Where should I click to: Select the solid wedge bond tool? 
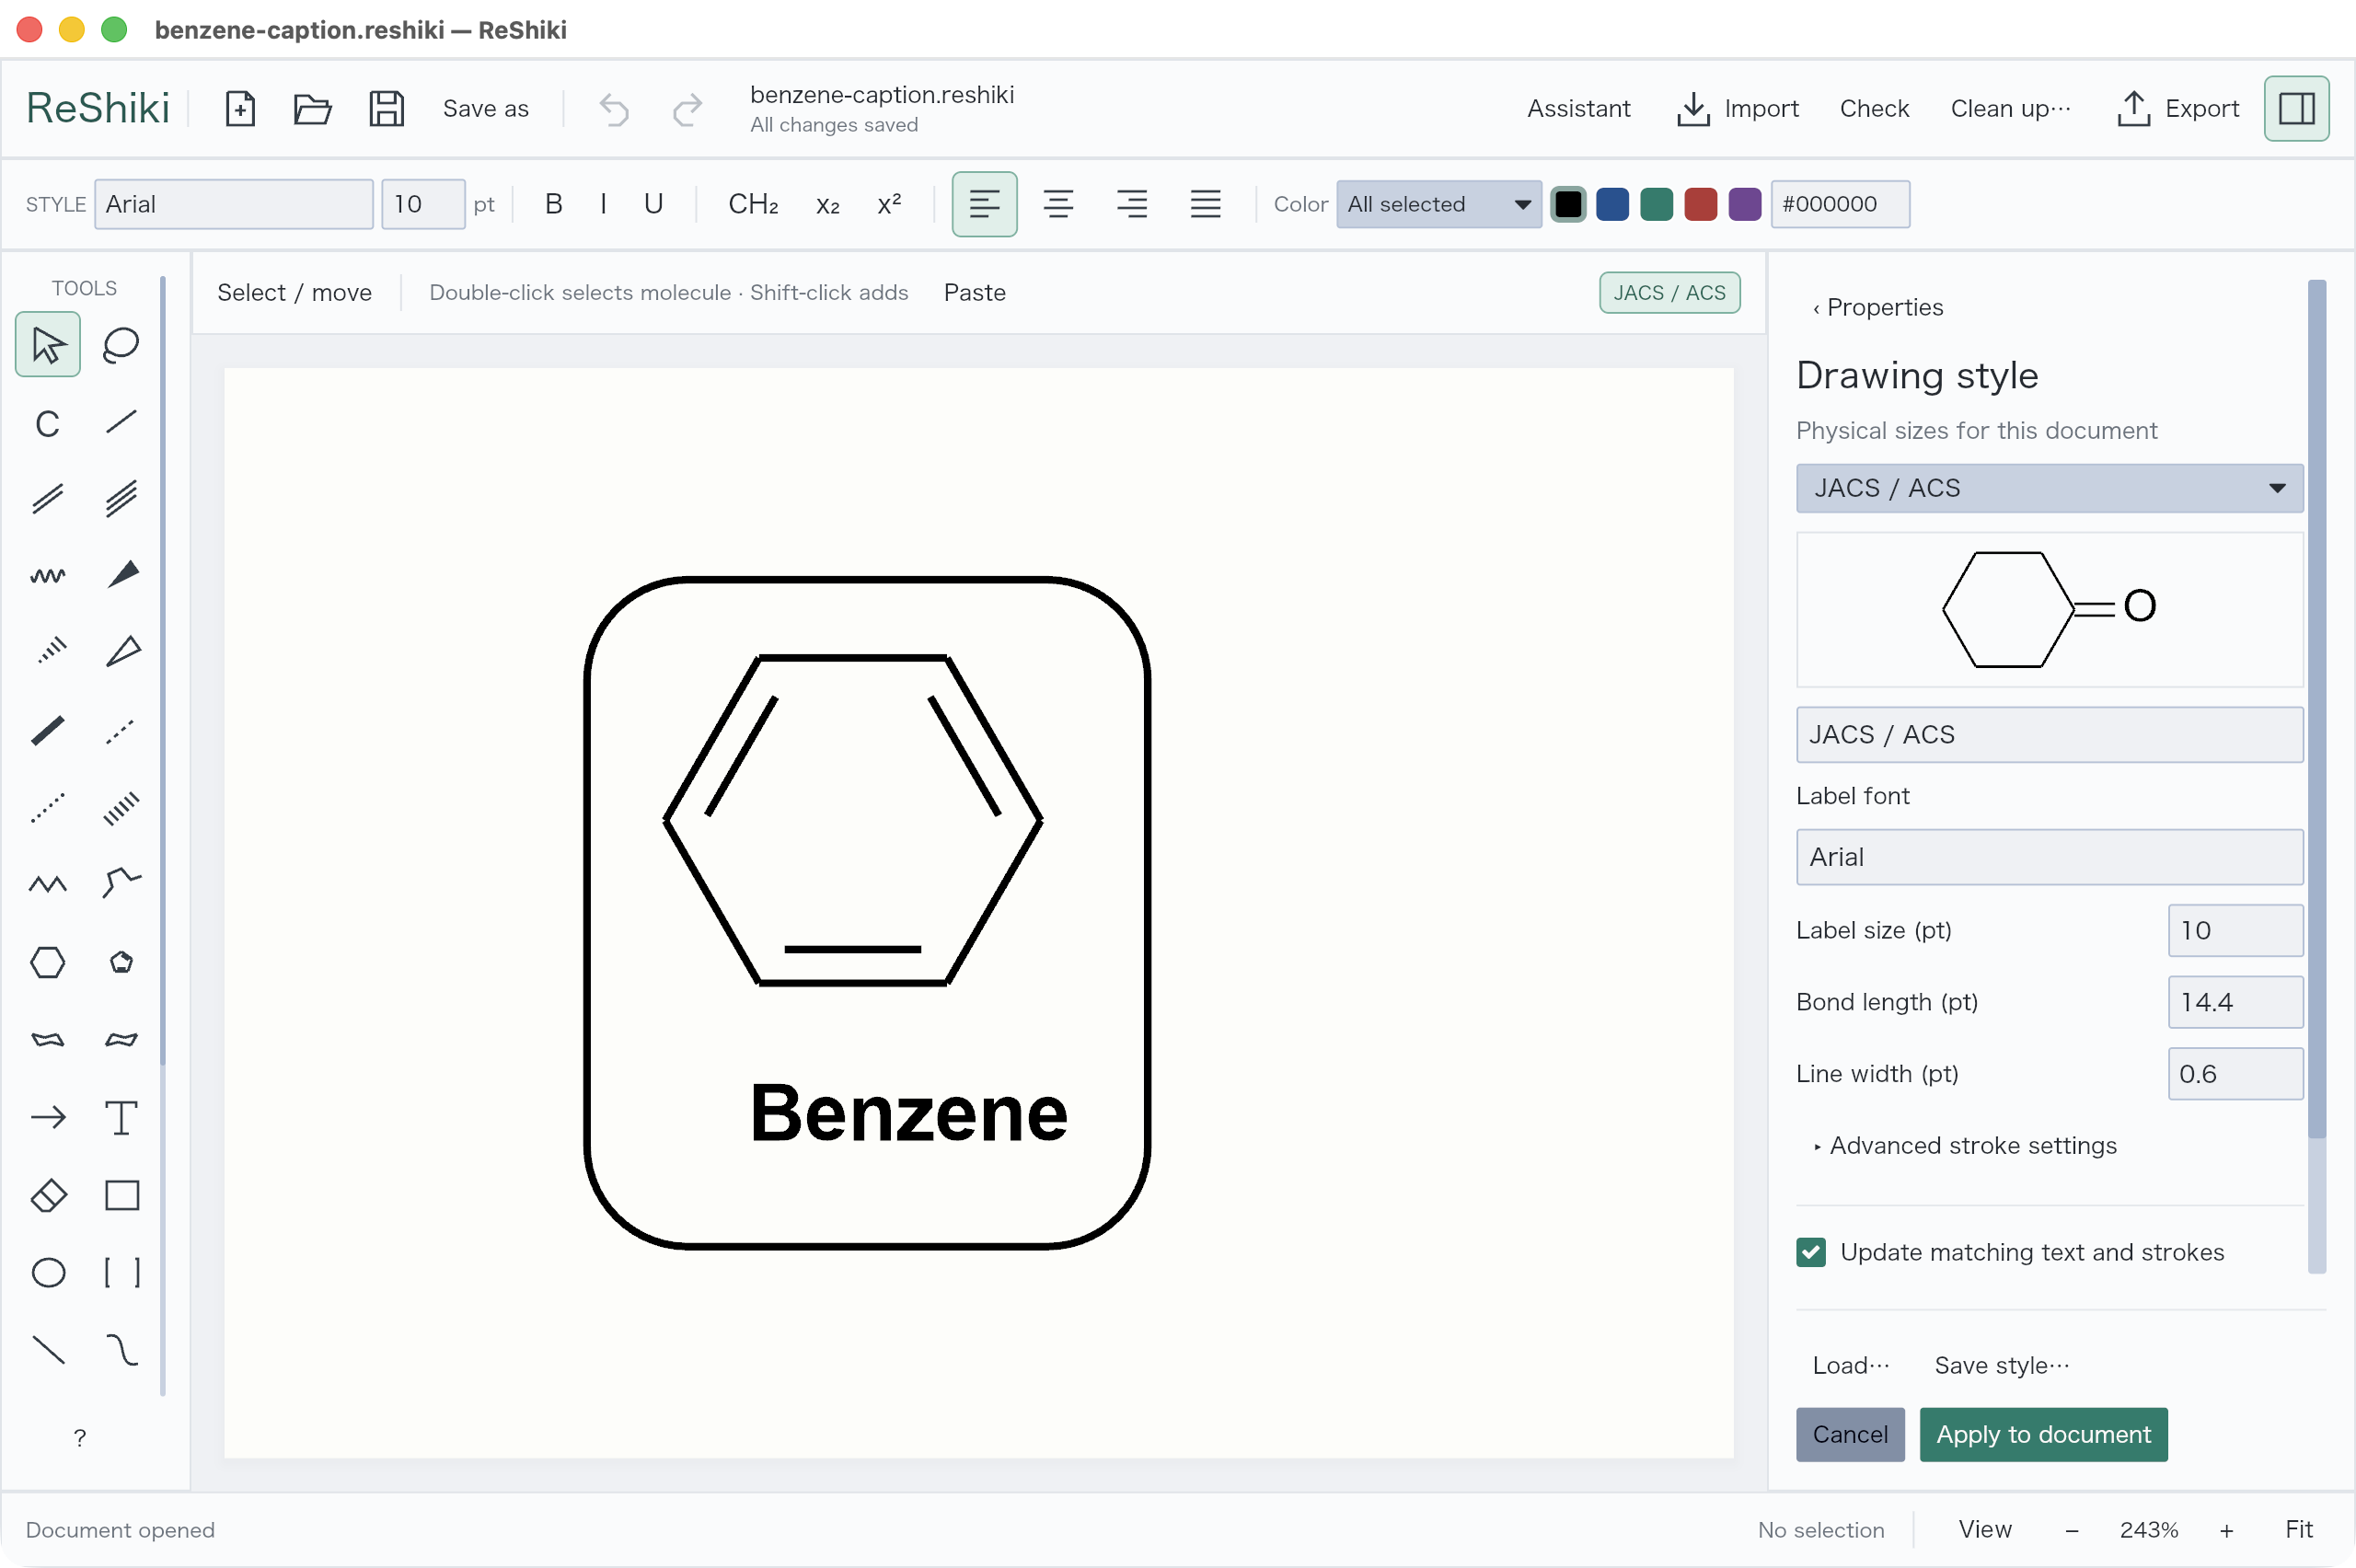point(121,575)
